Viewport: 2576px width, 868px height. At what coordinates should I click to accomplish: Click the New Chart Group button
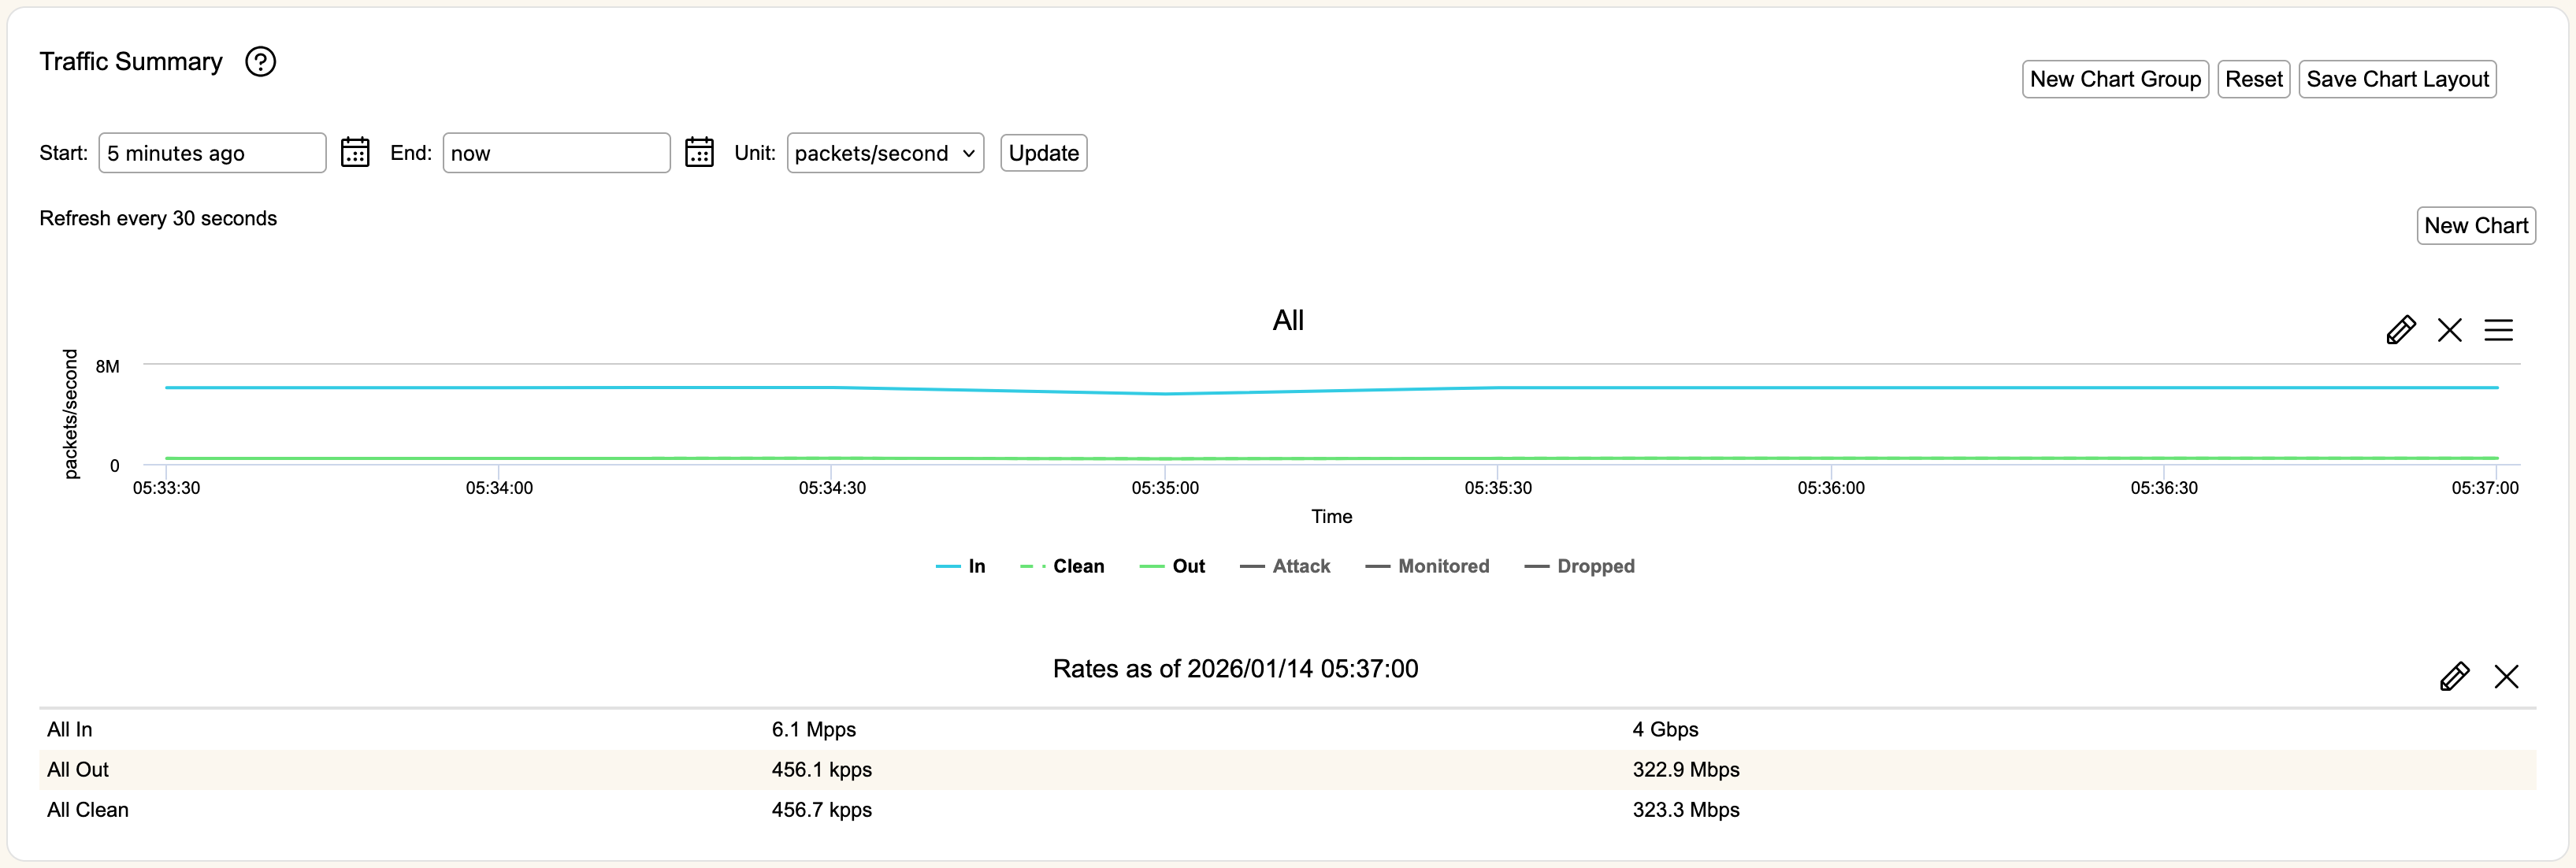(x=2115, y=79)
